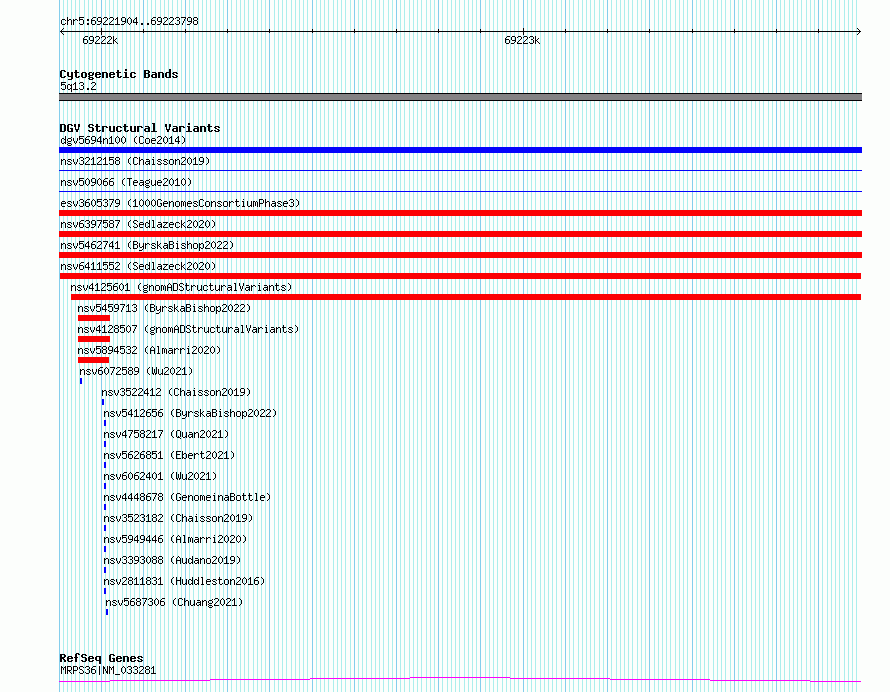Click the dgv5694n100 (Coe2014) variant label
The image size is (890, 692).
click(x=123, y=140)
